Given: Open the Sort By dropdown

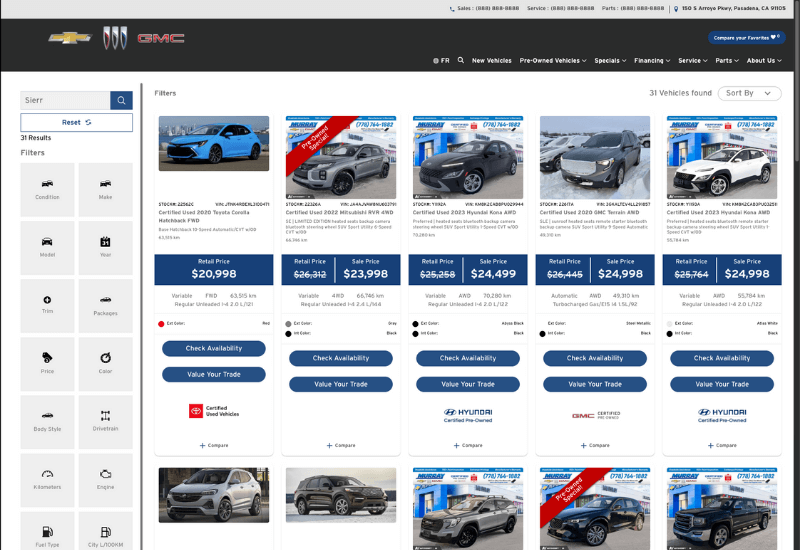Looking at the screenshot, I should 751,93.
